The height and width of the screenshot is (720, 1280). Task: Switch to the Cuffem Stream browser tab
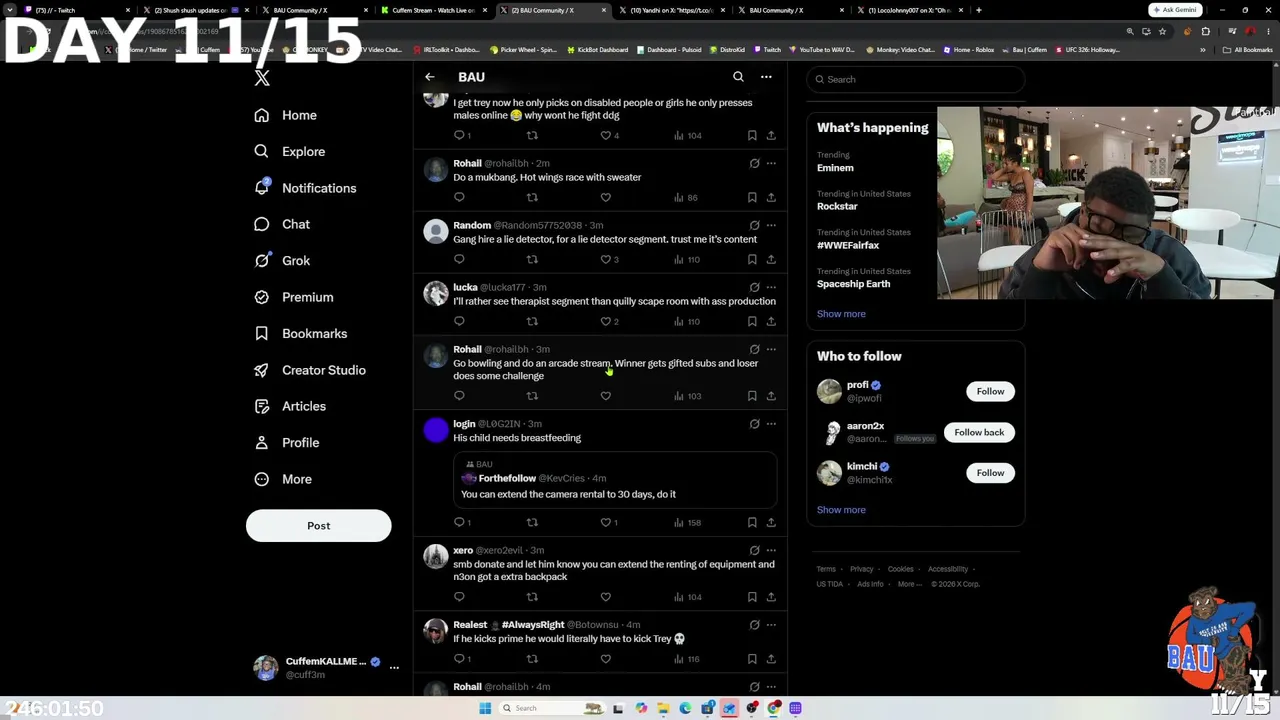(436, 10)
